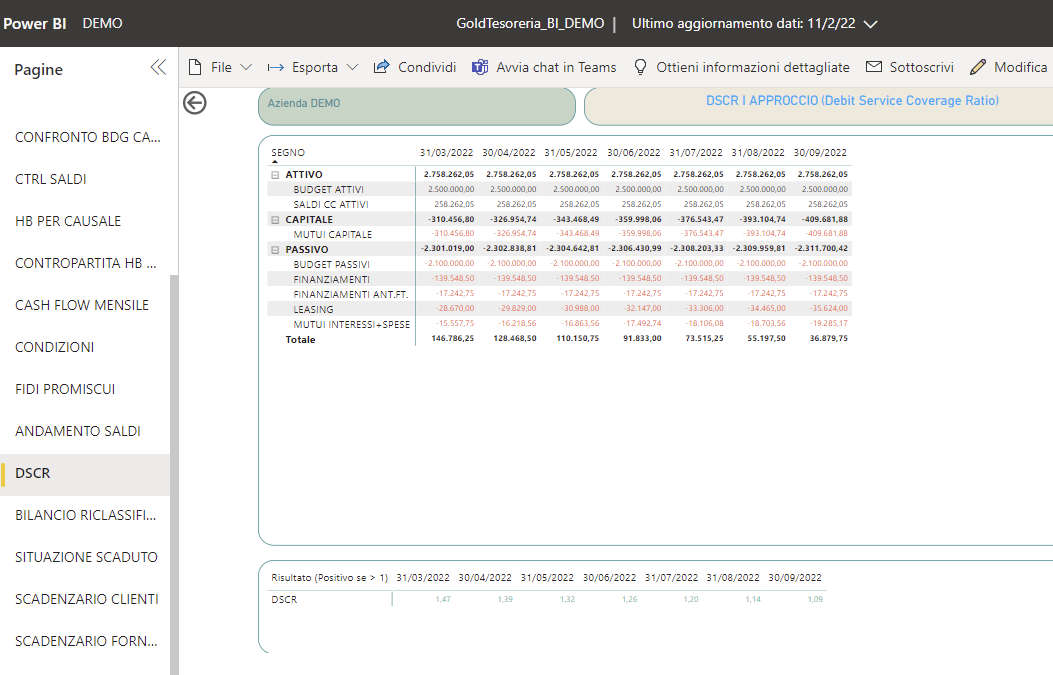Open the File dropdown chevron
This screenshot has height=675, width=1053.
pos(246,67)
